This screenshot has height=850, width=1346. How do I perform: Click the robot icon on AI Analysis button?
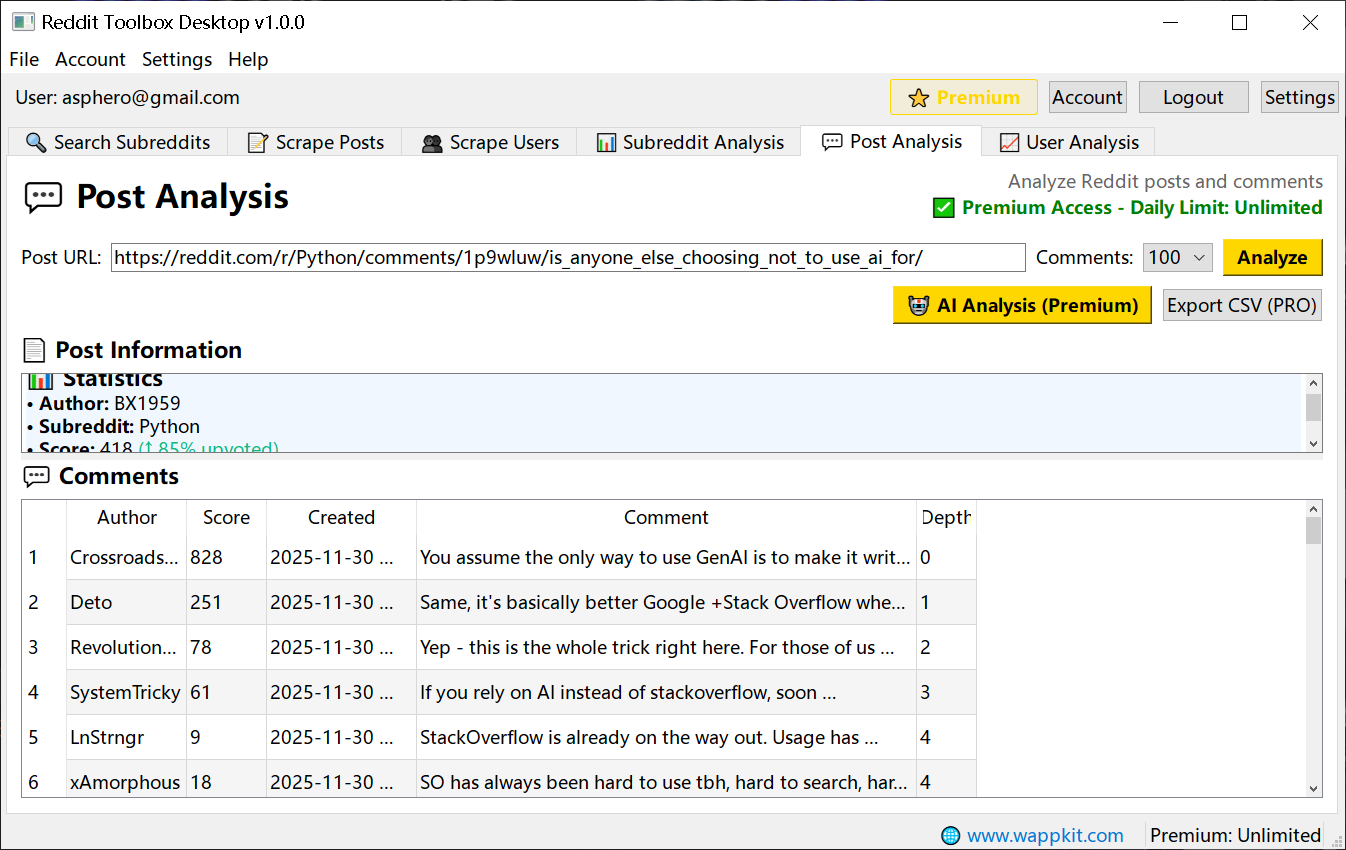[918, 305]
